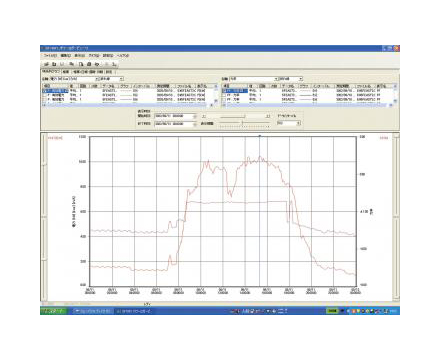Click the second toolbar icon (save)
The image size is (440, 360).
[54, 64]
